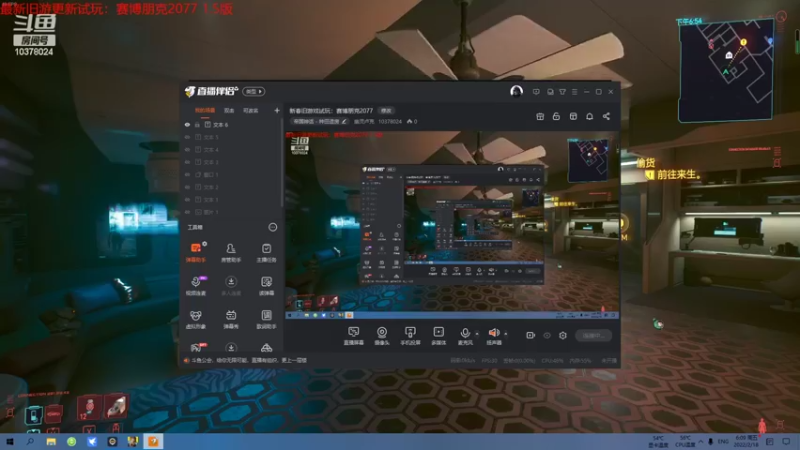Toggle visibility eye of 文本 5
Screen dimensions: 800x450
pyautogui.click(x=187, y=137)
